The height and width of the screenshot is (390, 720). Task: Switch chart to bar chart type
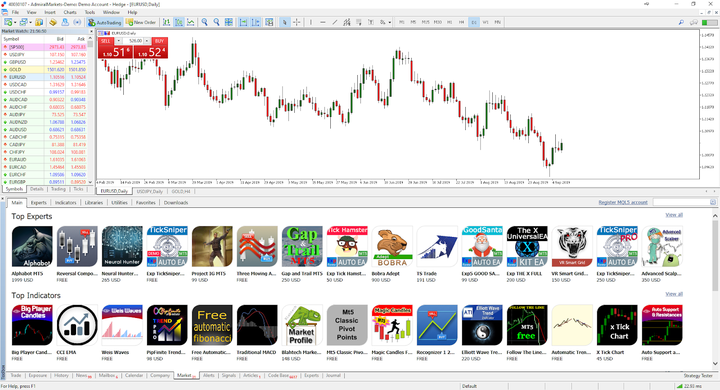coord(166,22)
